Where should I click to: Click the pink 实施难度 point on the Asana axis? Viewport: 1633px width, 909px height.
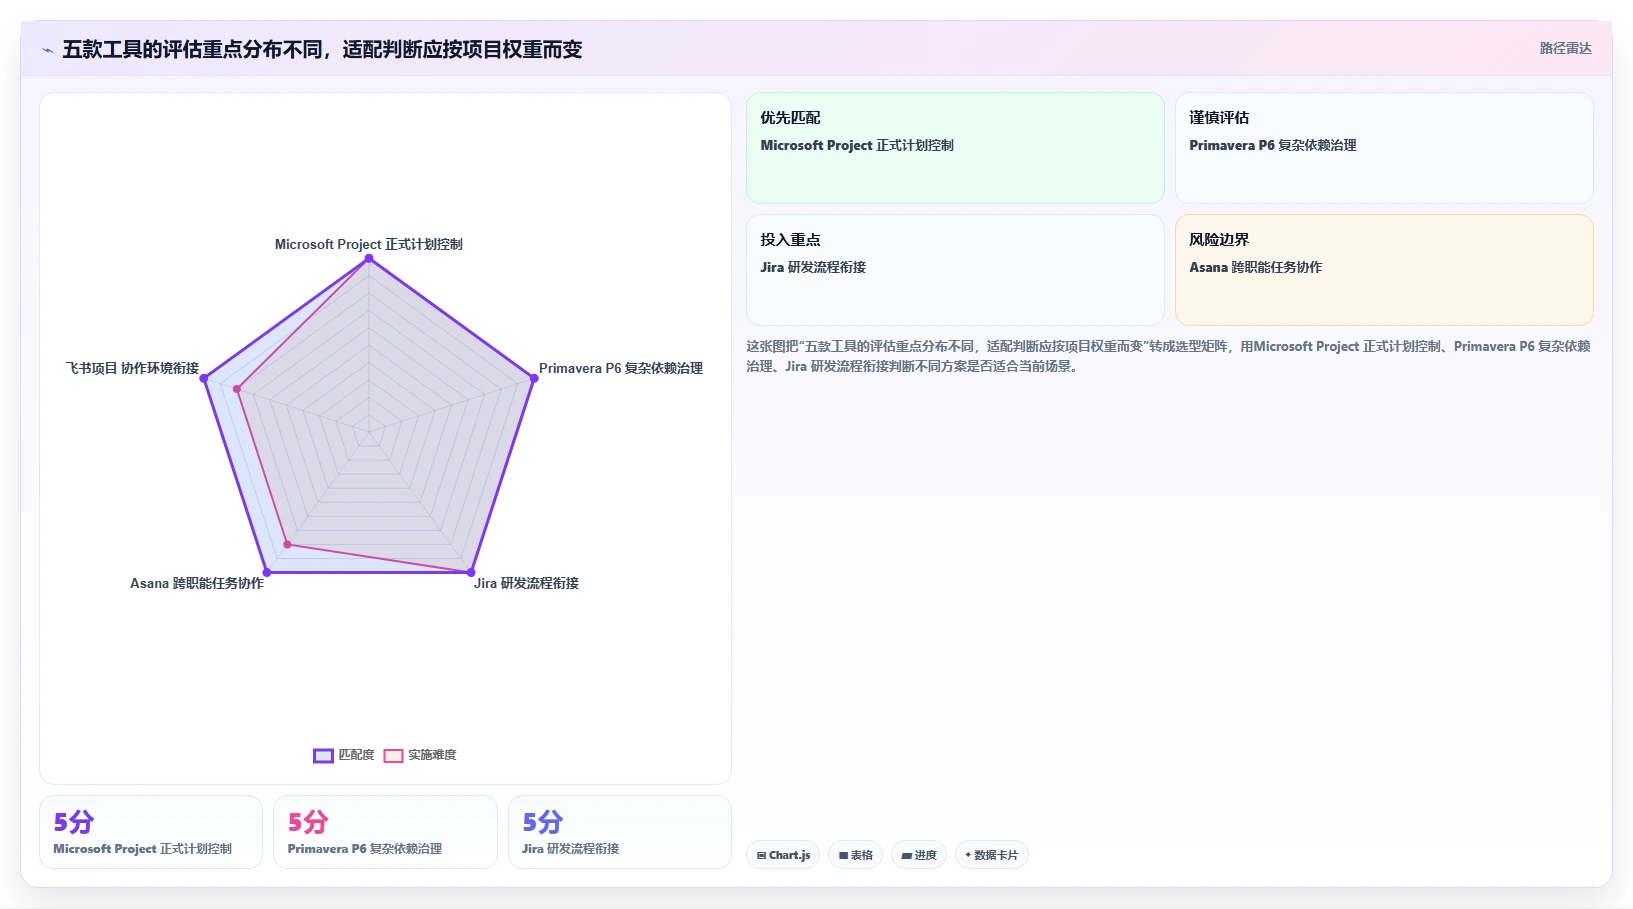pyautogui.click(x=287, y=544)
